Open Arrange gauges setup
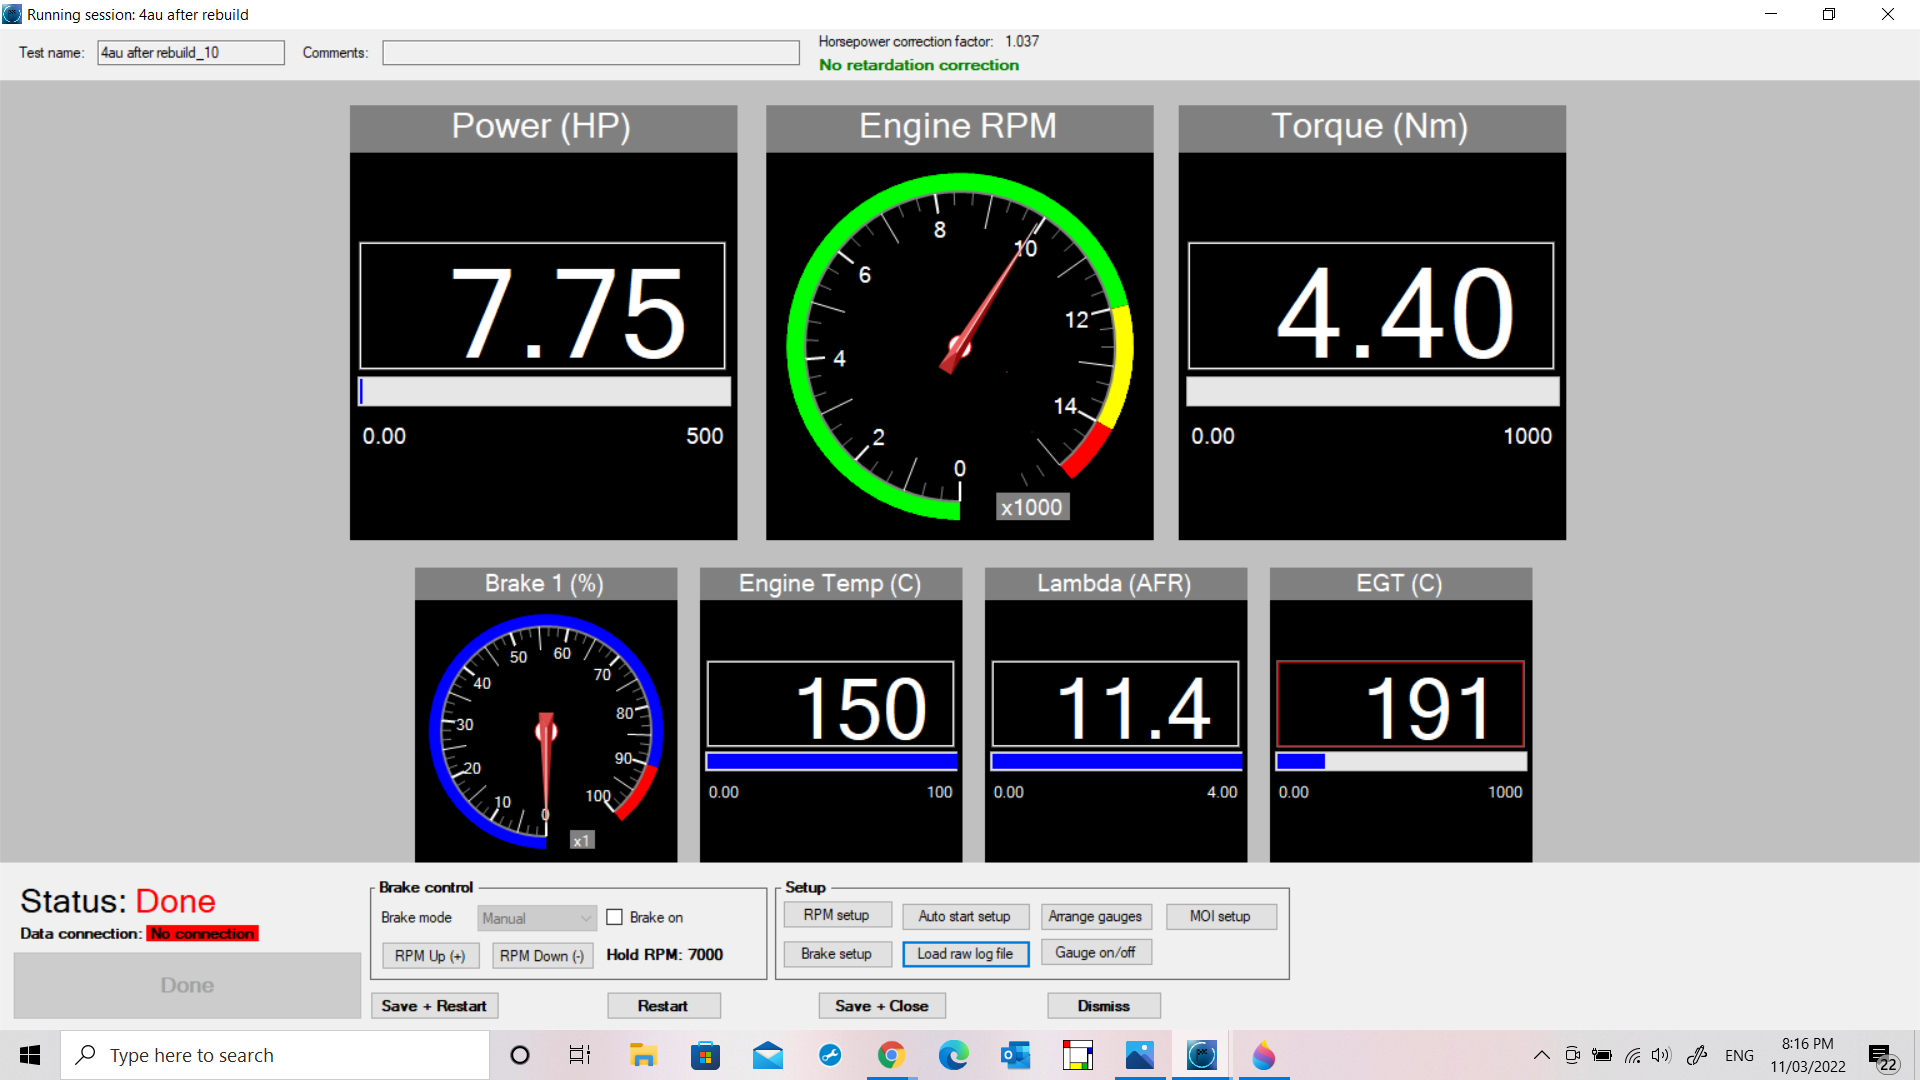This screenshot has width=1920, height=1080. pyautogui.click(x=1095, y=916)
